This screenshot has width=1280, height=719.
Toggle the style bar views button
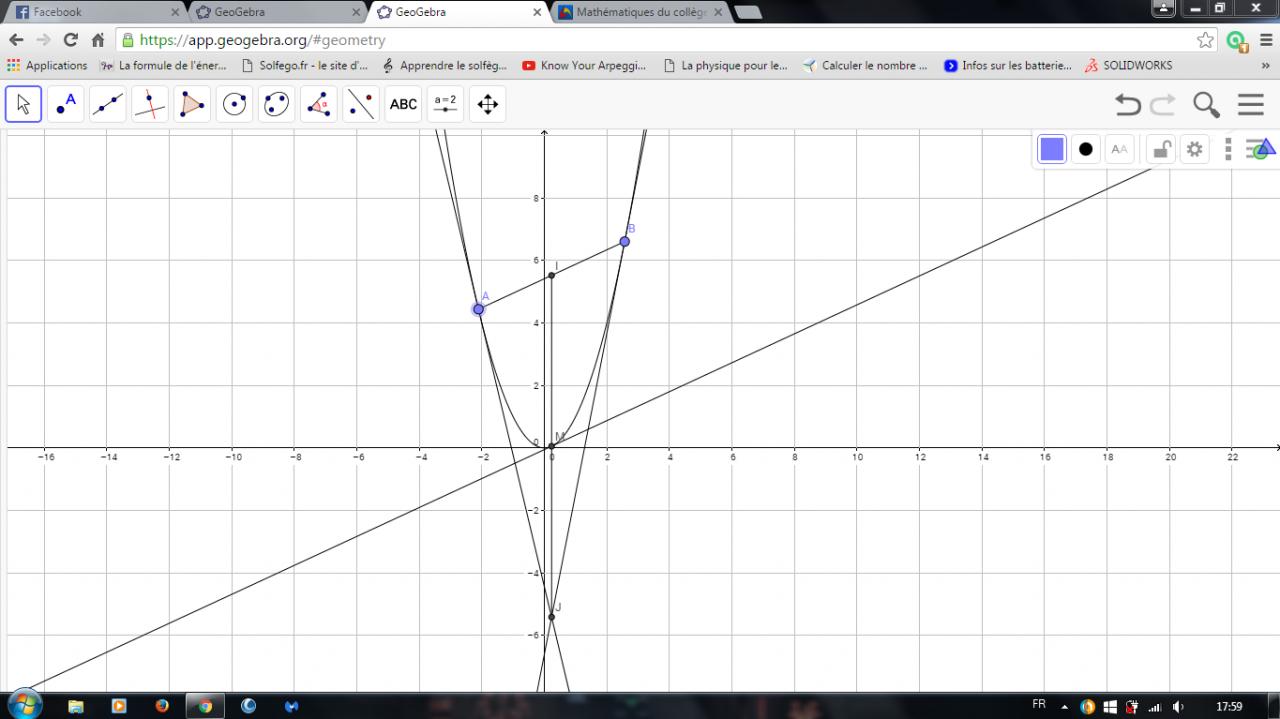coord(1260,149)
